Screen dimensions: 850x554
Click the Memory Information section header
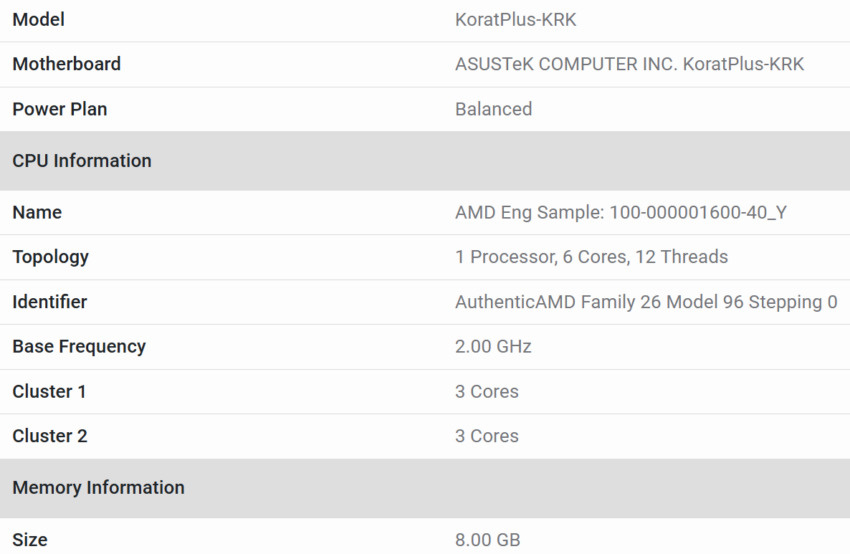pyautogui.click(x=98, y=488)
